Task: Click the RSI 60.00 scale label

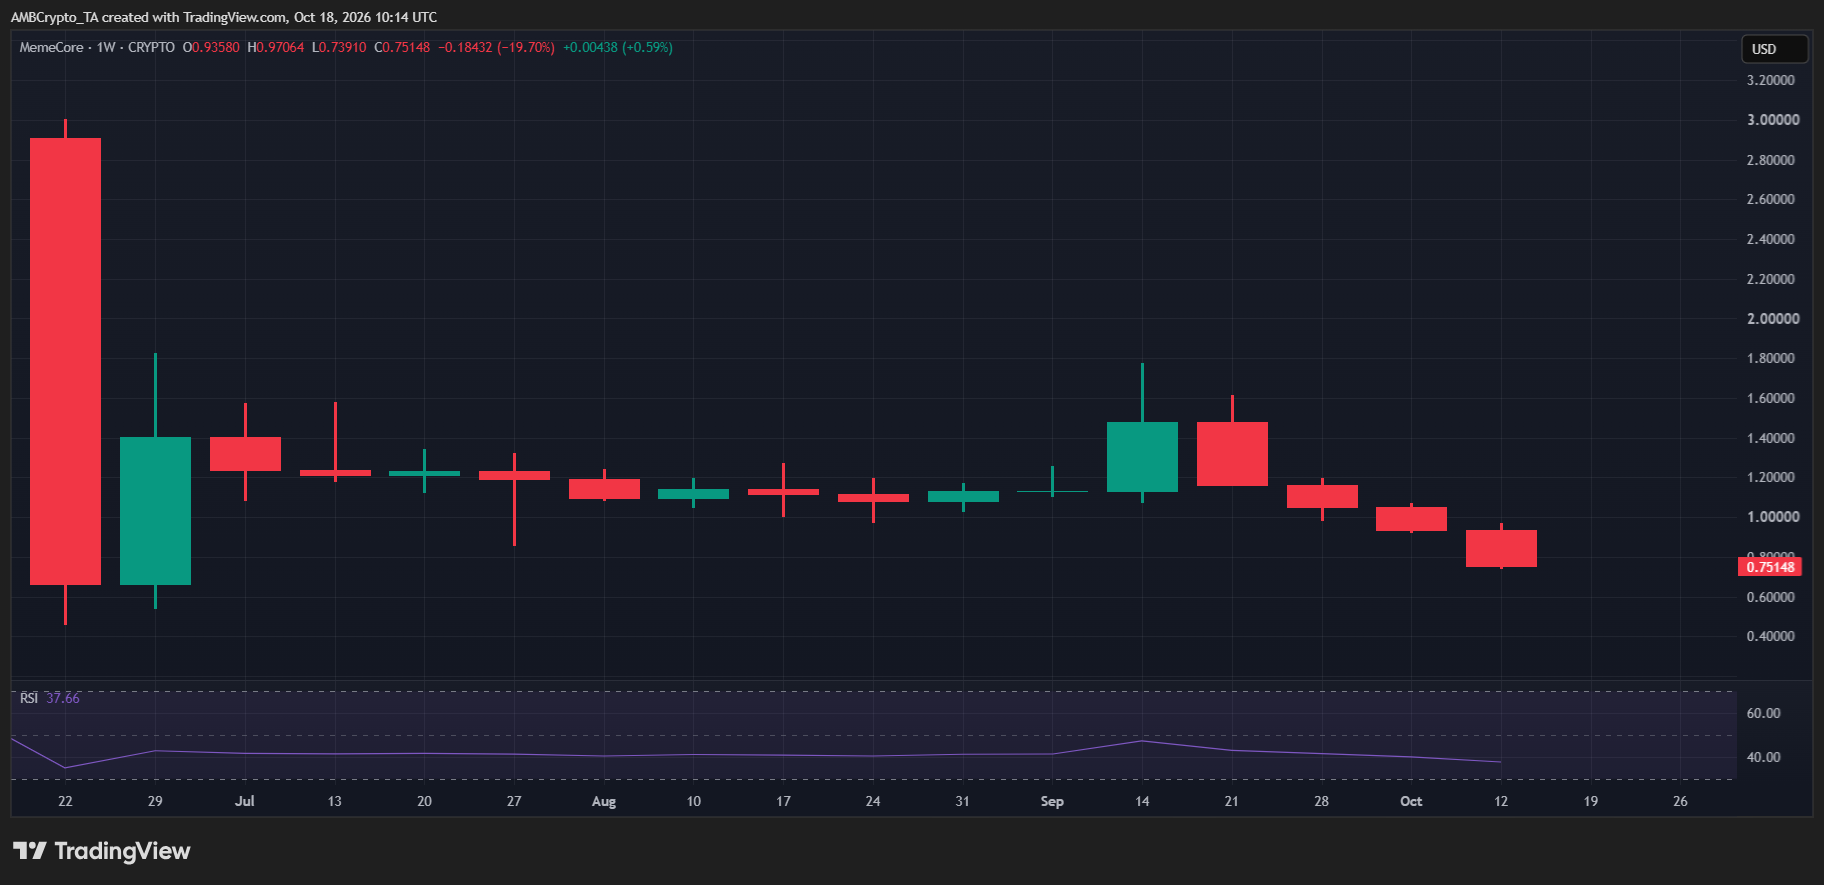Action: point(1763,713)
